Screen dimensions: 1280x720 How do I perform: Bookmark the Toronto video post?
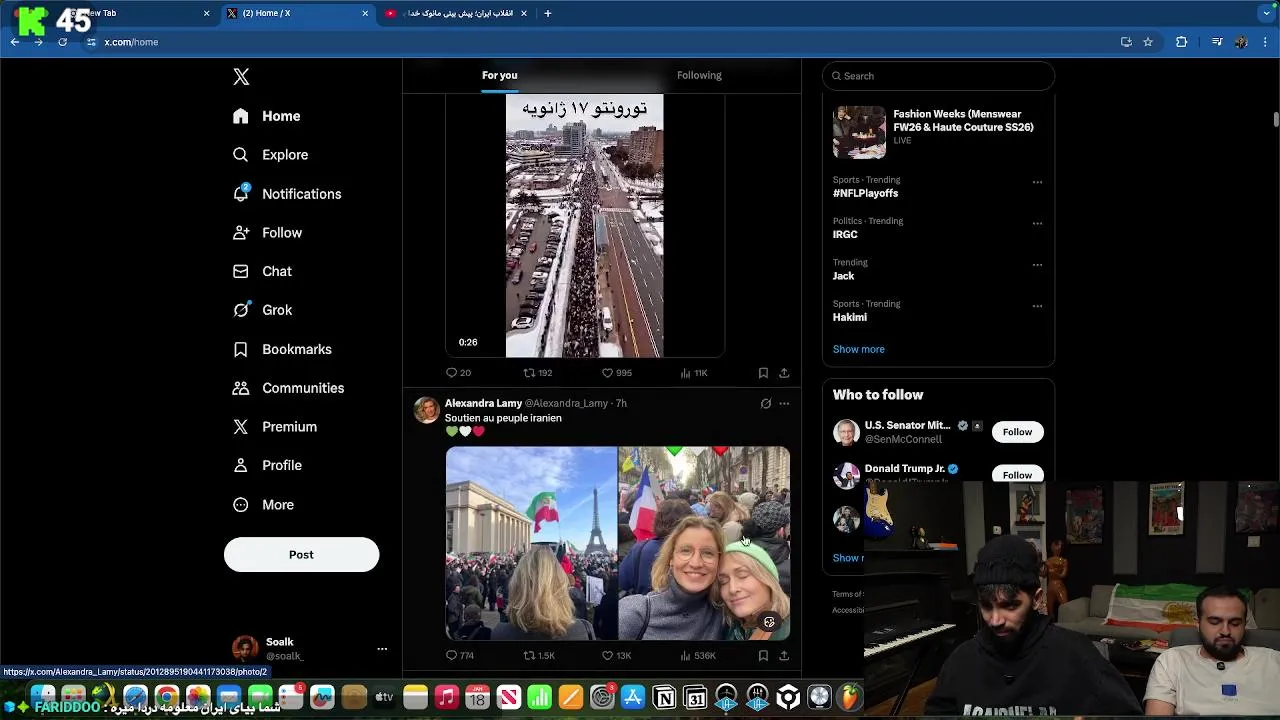point(763,373)
